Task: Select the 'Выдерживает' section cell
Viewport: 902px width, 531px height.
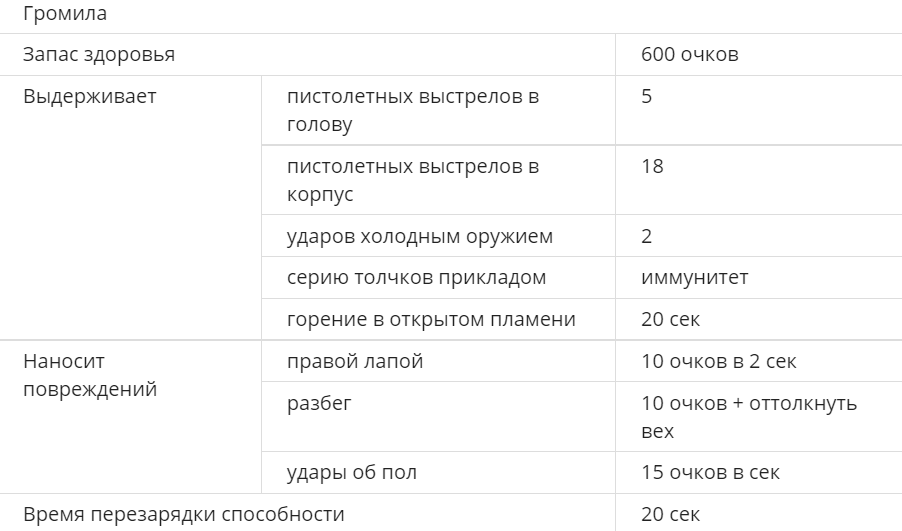Action: (x=90, y=97)
